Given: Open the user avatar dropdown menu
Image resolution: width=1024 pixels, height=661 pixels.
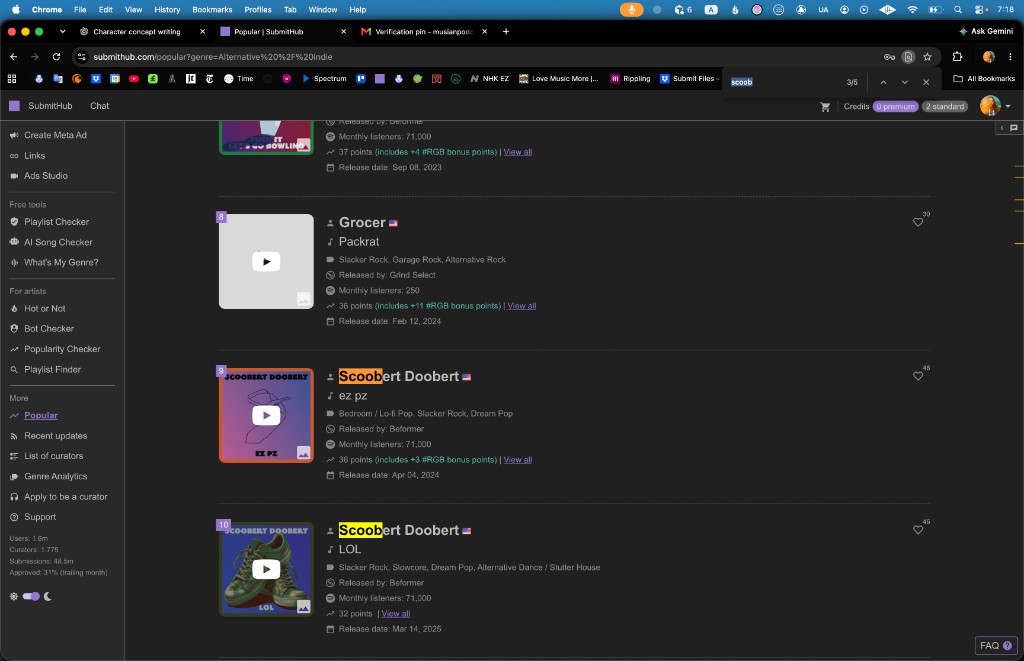Looking at the screenshot, I should (x=995, y=106).
